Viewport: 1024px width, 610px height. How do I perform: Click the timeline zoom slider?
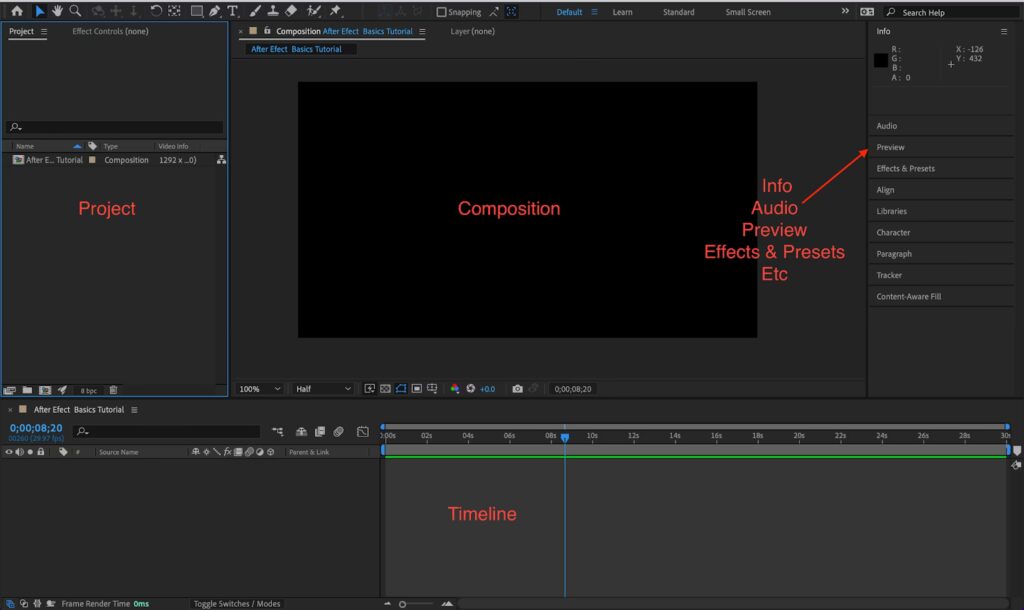tap(403, 604)
